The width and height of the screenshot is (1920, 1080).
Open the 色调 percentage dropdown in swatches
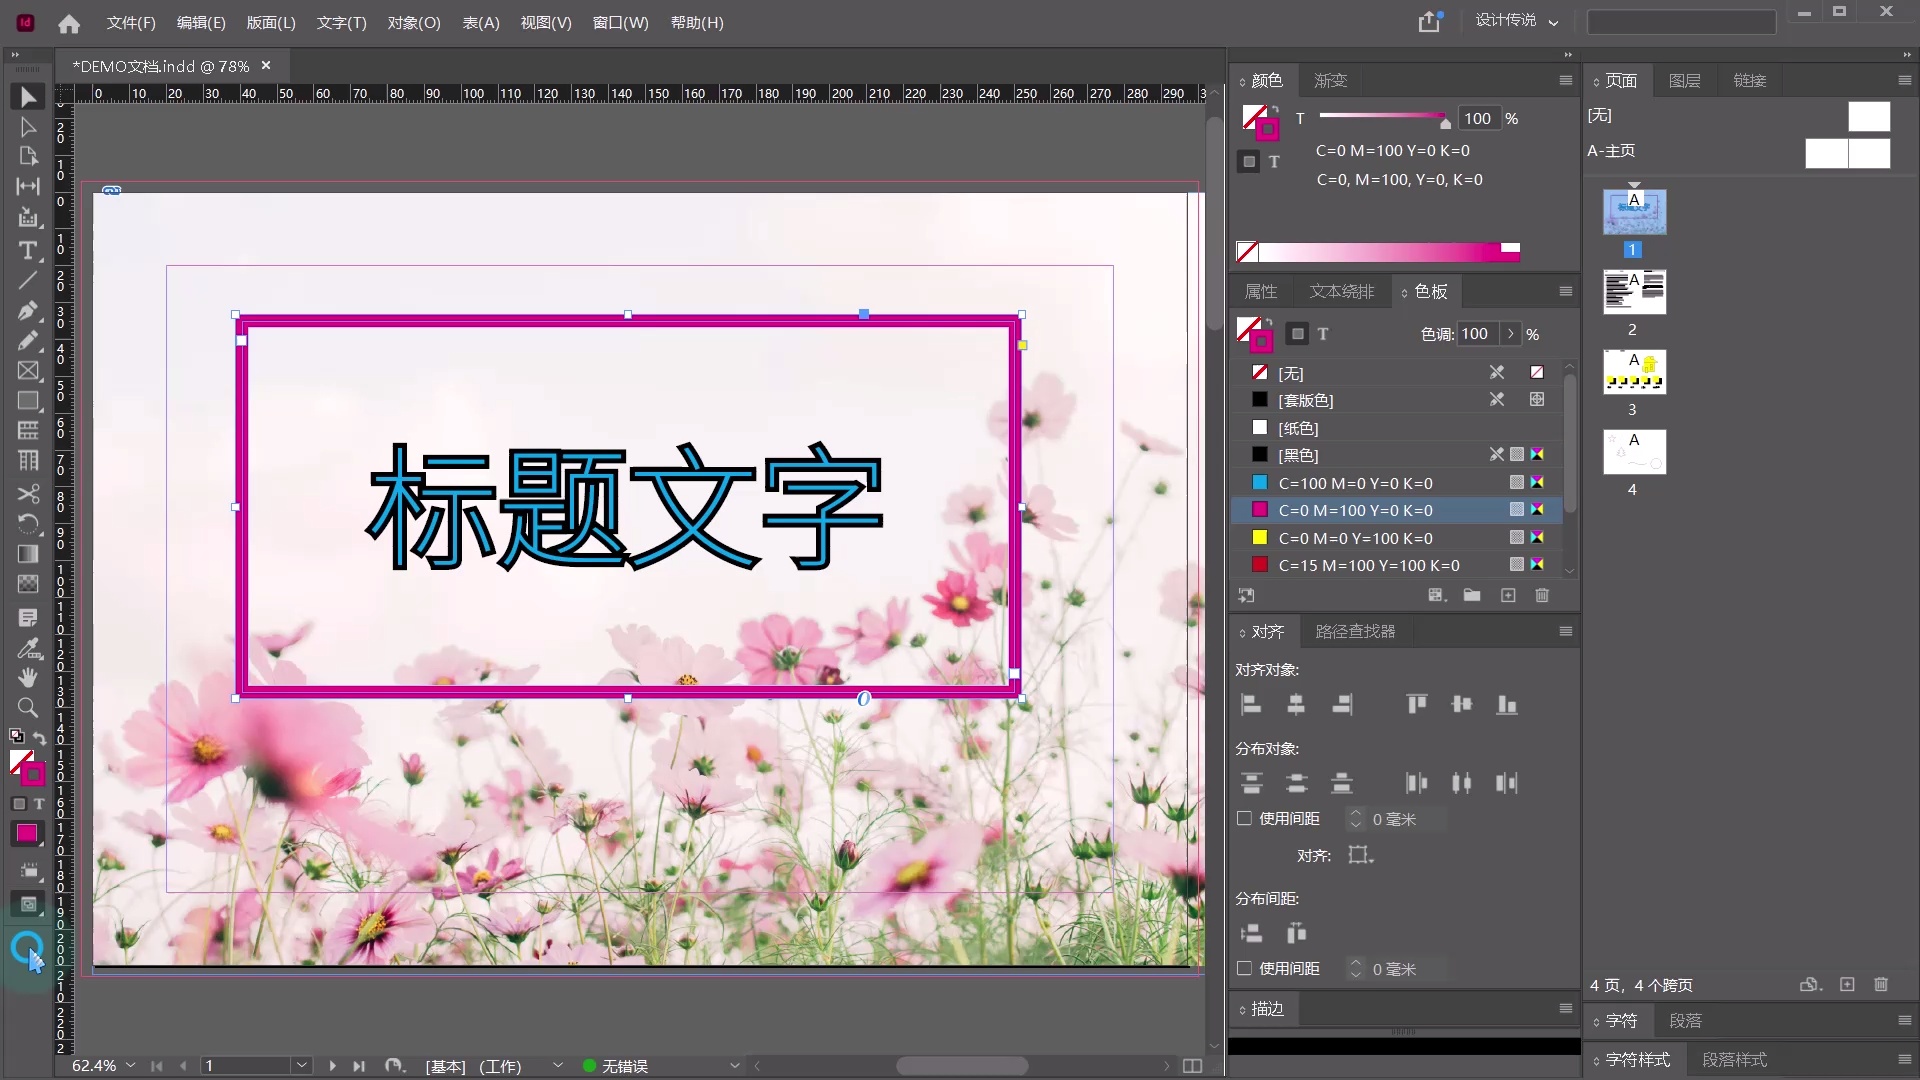1512,334
